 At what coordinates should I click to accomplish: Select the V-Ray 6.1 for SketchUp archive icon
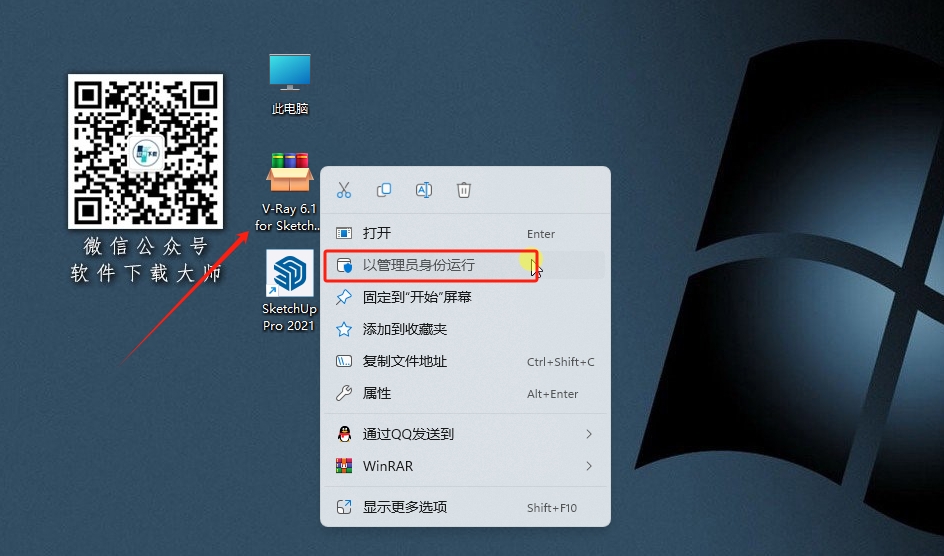pyautogui.click(x=289, y=192)
